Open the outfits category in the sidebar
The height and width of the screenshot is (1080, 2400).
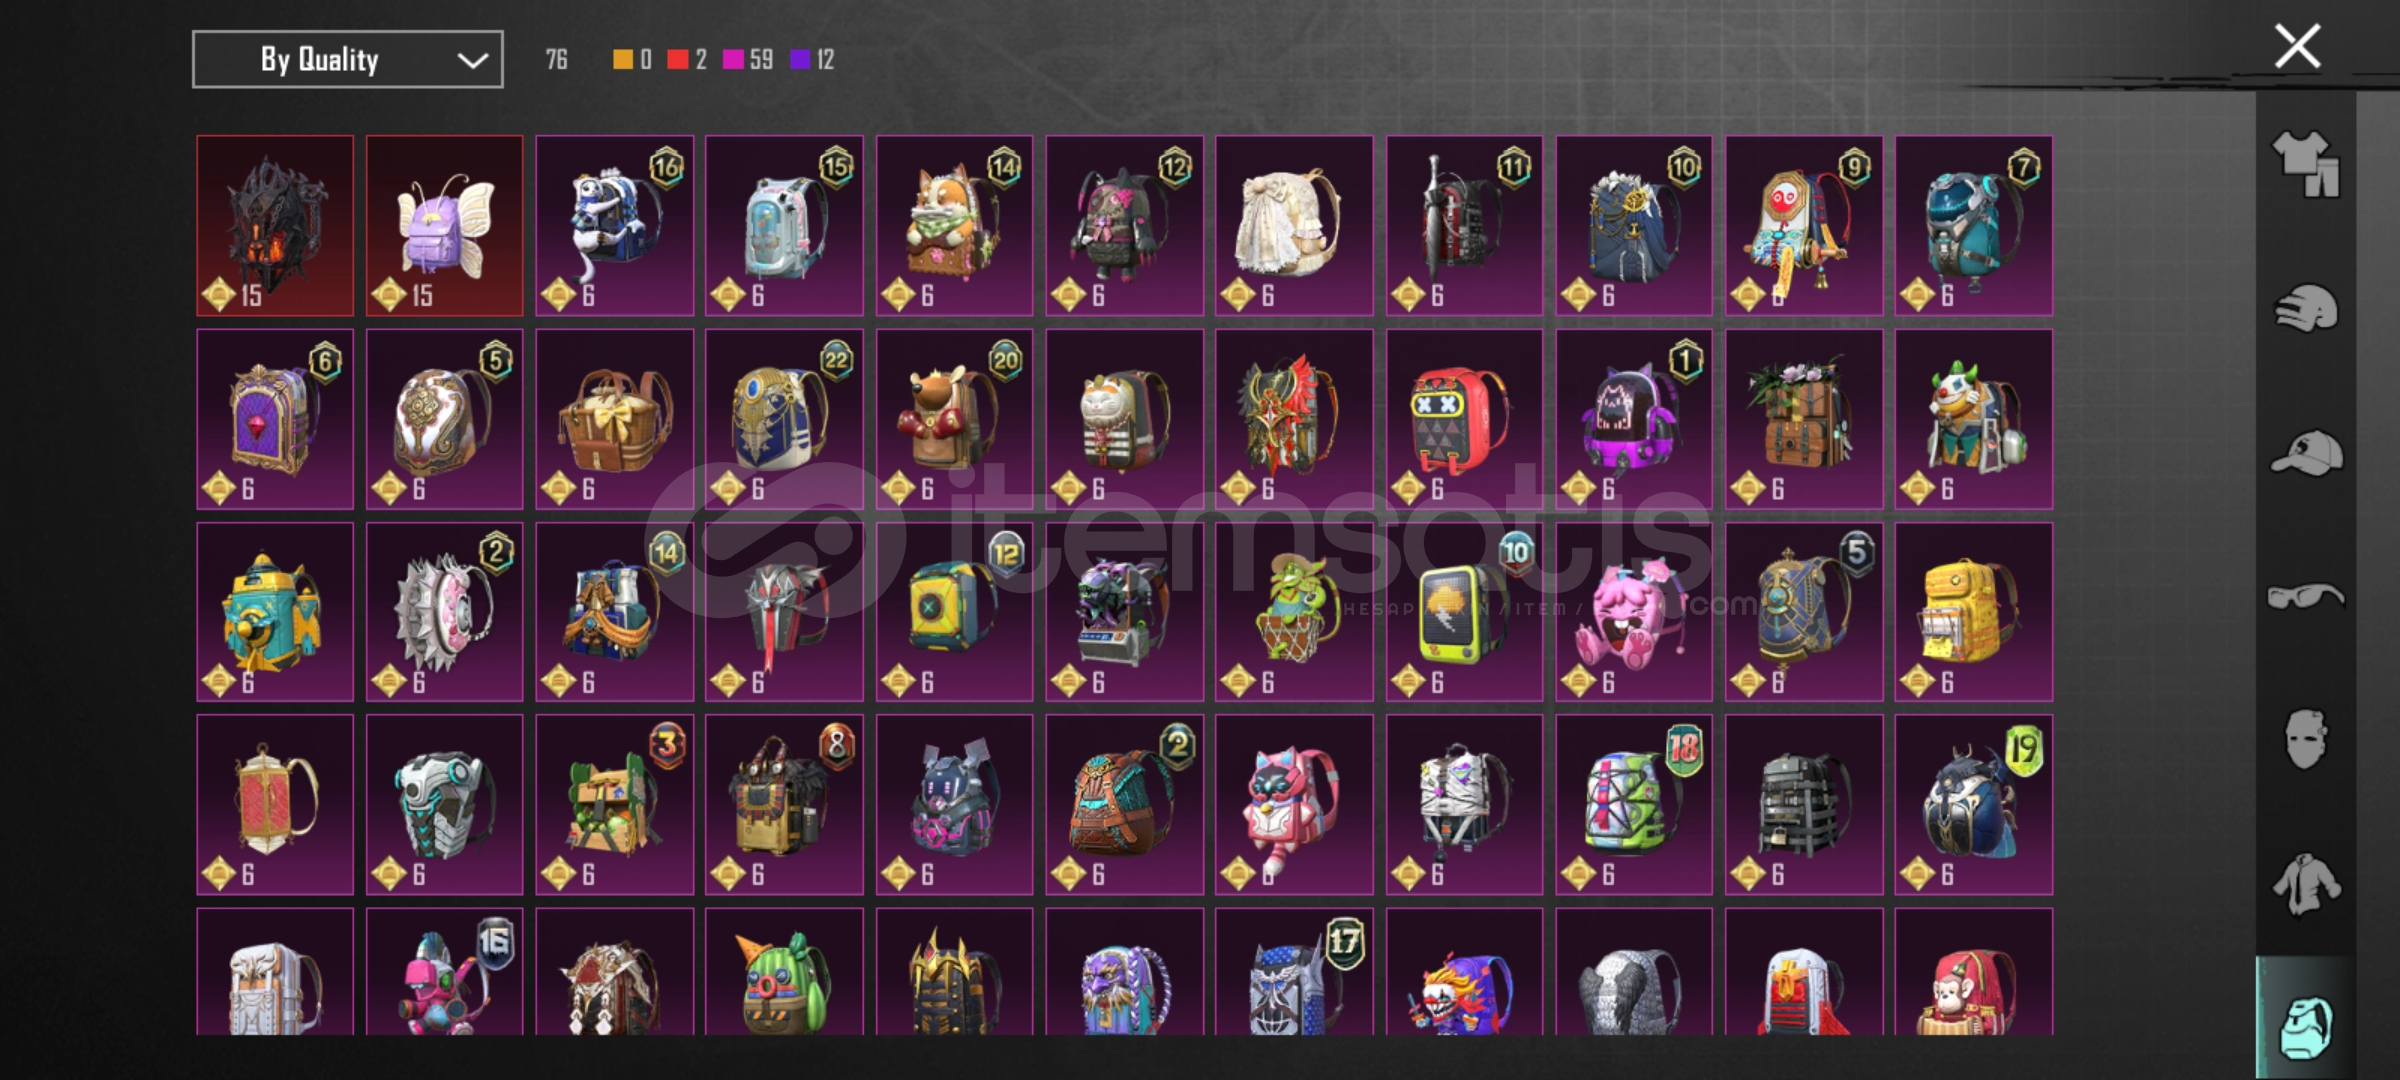(x=2306, y=164)
